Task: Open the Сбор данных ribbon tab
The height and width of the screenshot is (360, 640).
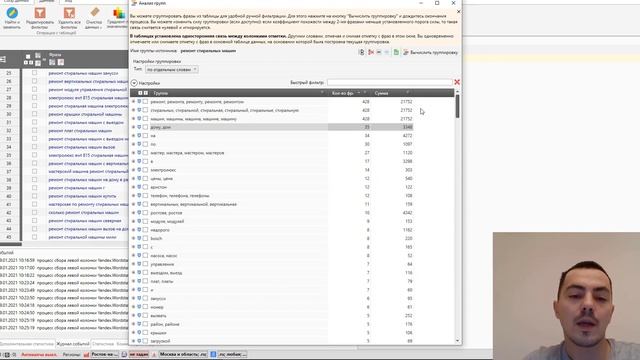Action: tap(15, 2)
